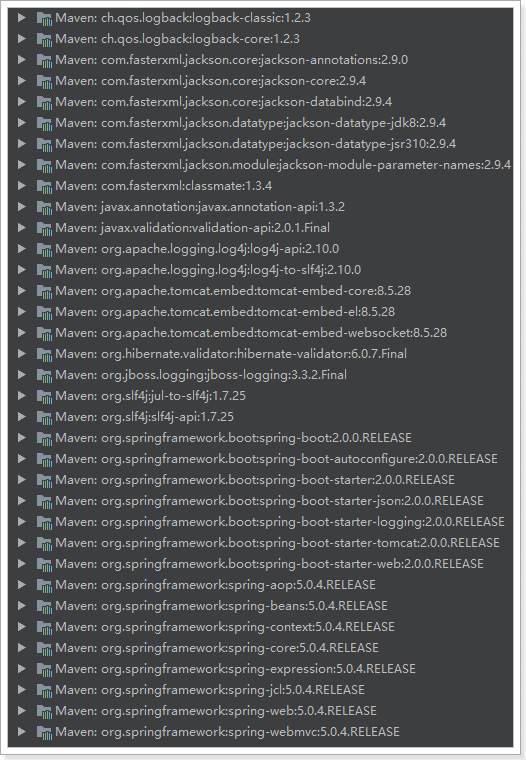
Task: Click library icon beside classmate:1.3.4
Action: 44,187
